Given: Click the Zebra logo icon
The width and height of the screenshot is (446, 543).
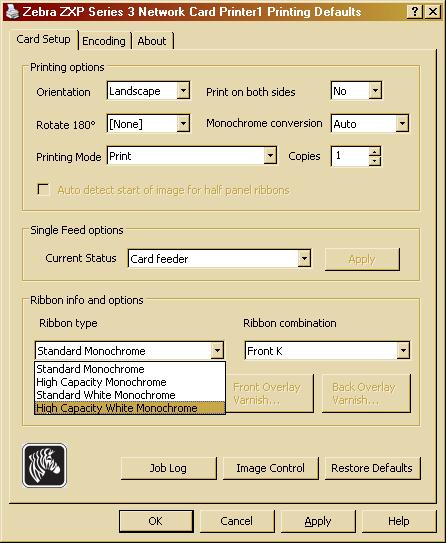Looking at the screenshot, I should 44,465.
